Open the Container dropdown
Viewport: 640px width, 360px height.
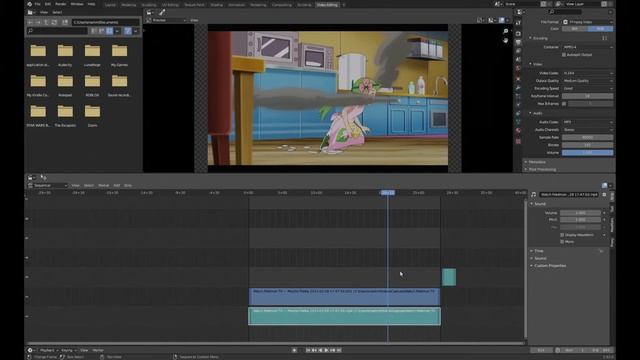(588, 47)
